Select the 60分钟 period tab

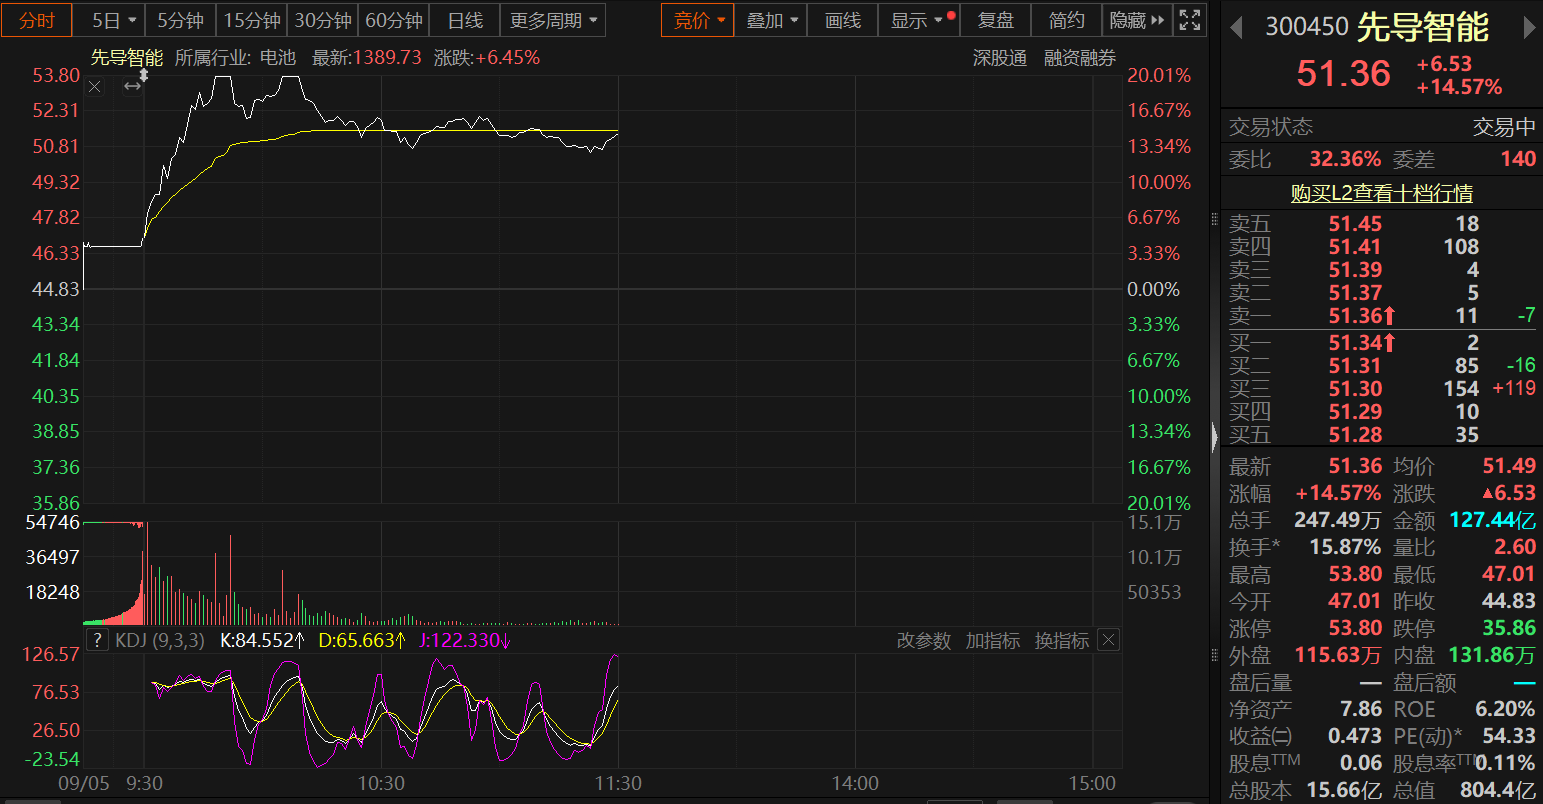coord(393,20)
